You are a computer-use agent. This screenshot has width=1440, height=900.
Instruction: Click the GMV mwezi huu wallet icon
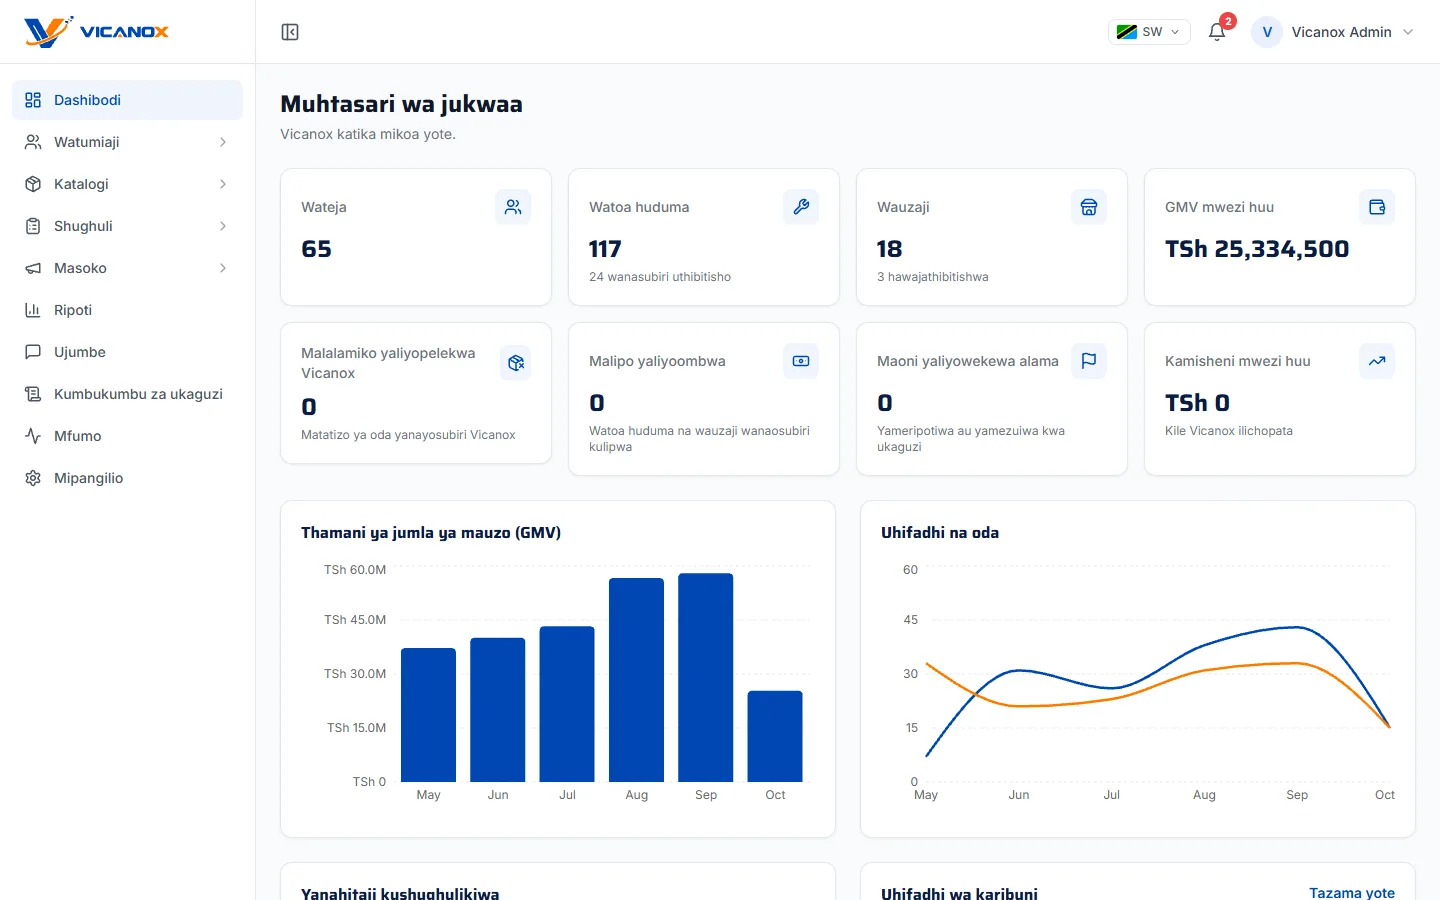(x=1377, y=207)
